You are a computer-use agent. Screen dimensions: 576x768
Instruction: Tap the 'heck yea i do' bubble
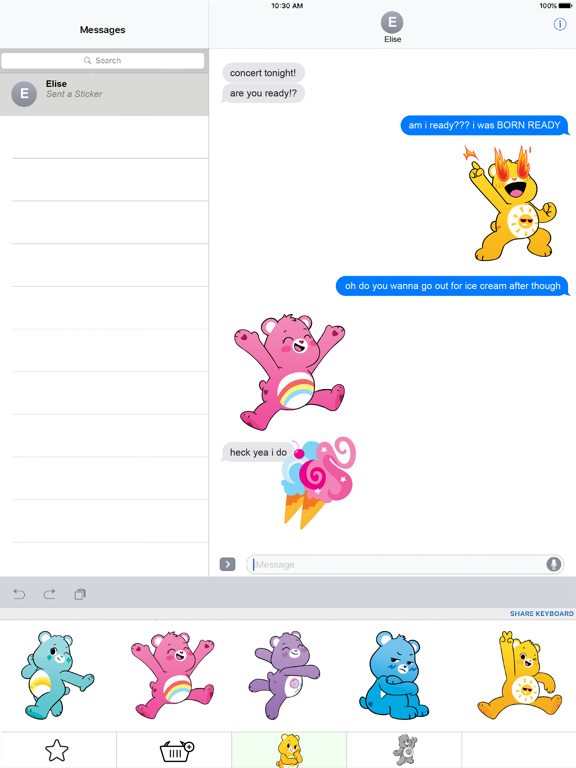coord(258,452)
